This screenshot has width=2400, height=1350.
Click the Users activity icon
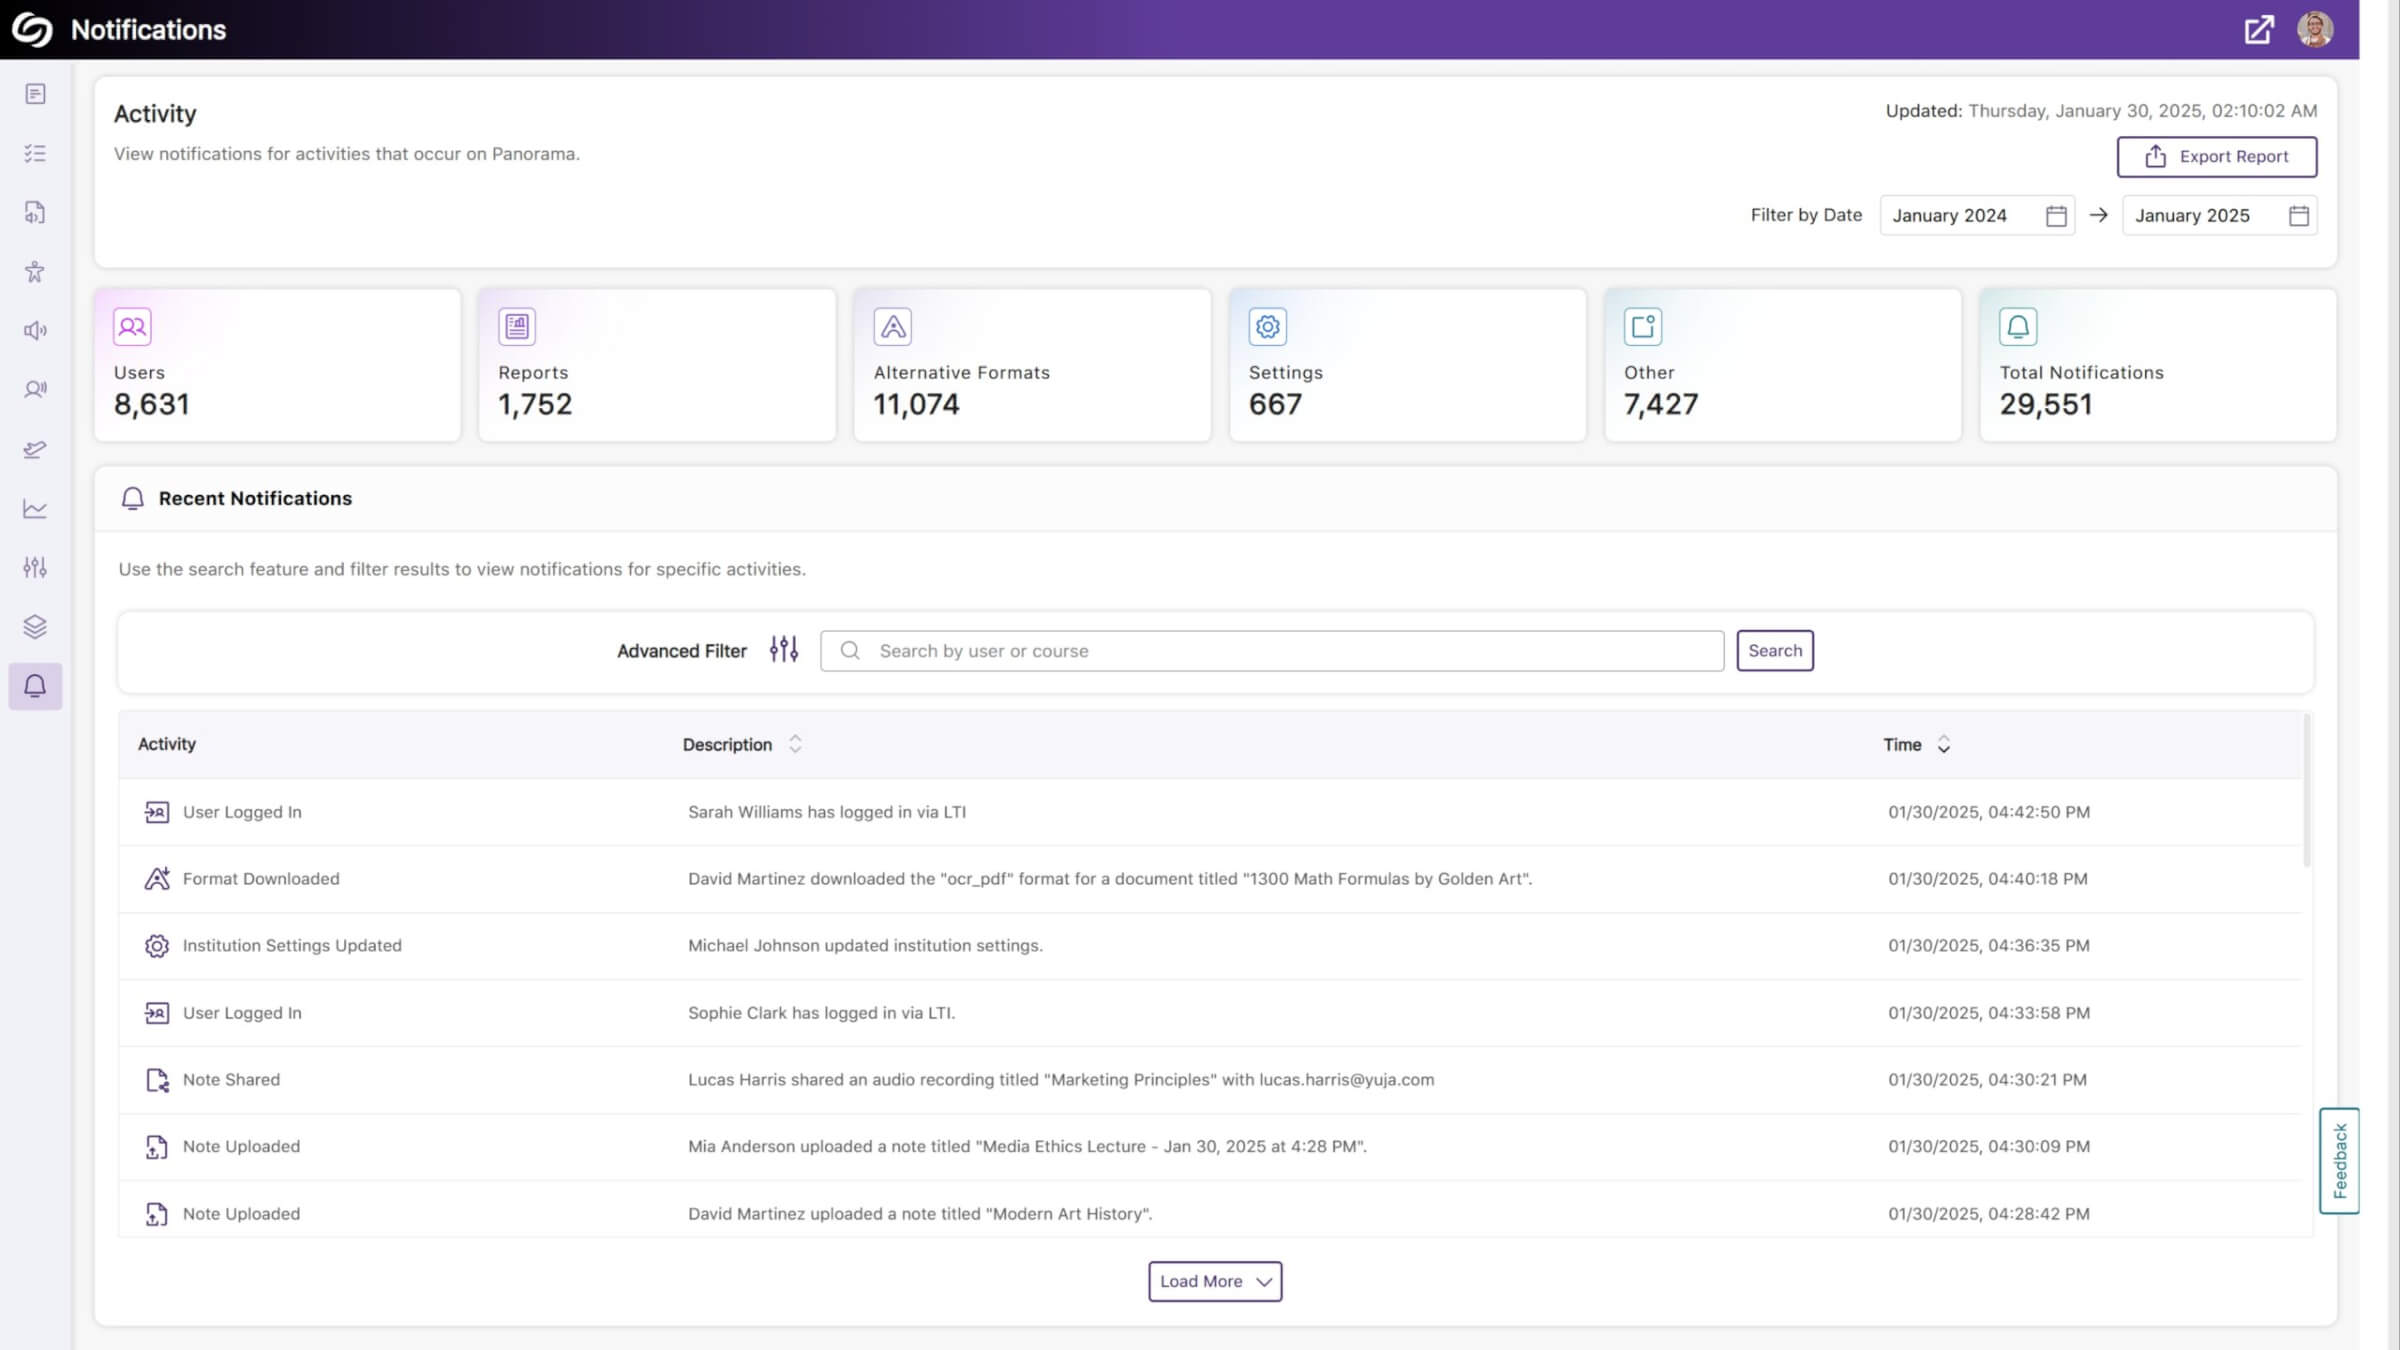(132, 325)
